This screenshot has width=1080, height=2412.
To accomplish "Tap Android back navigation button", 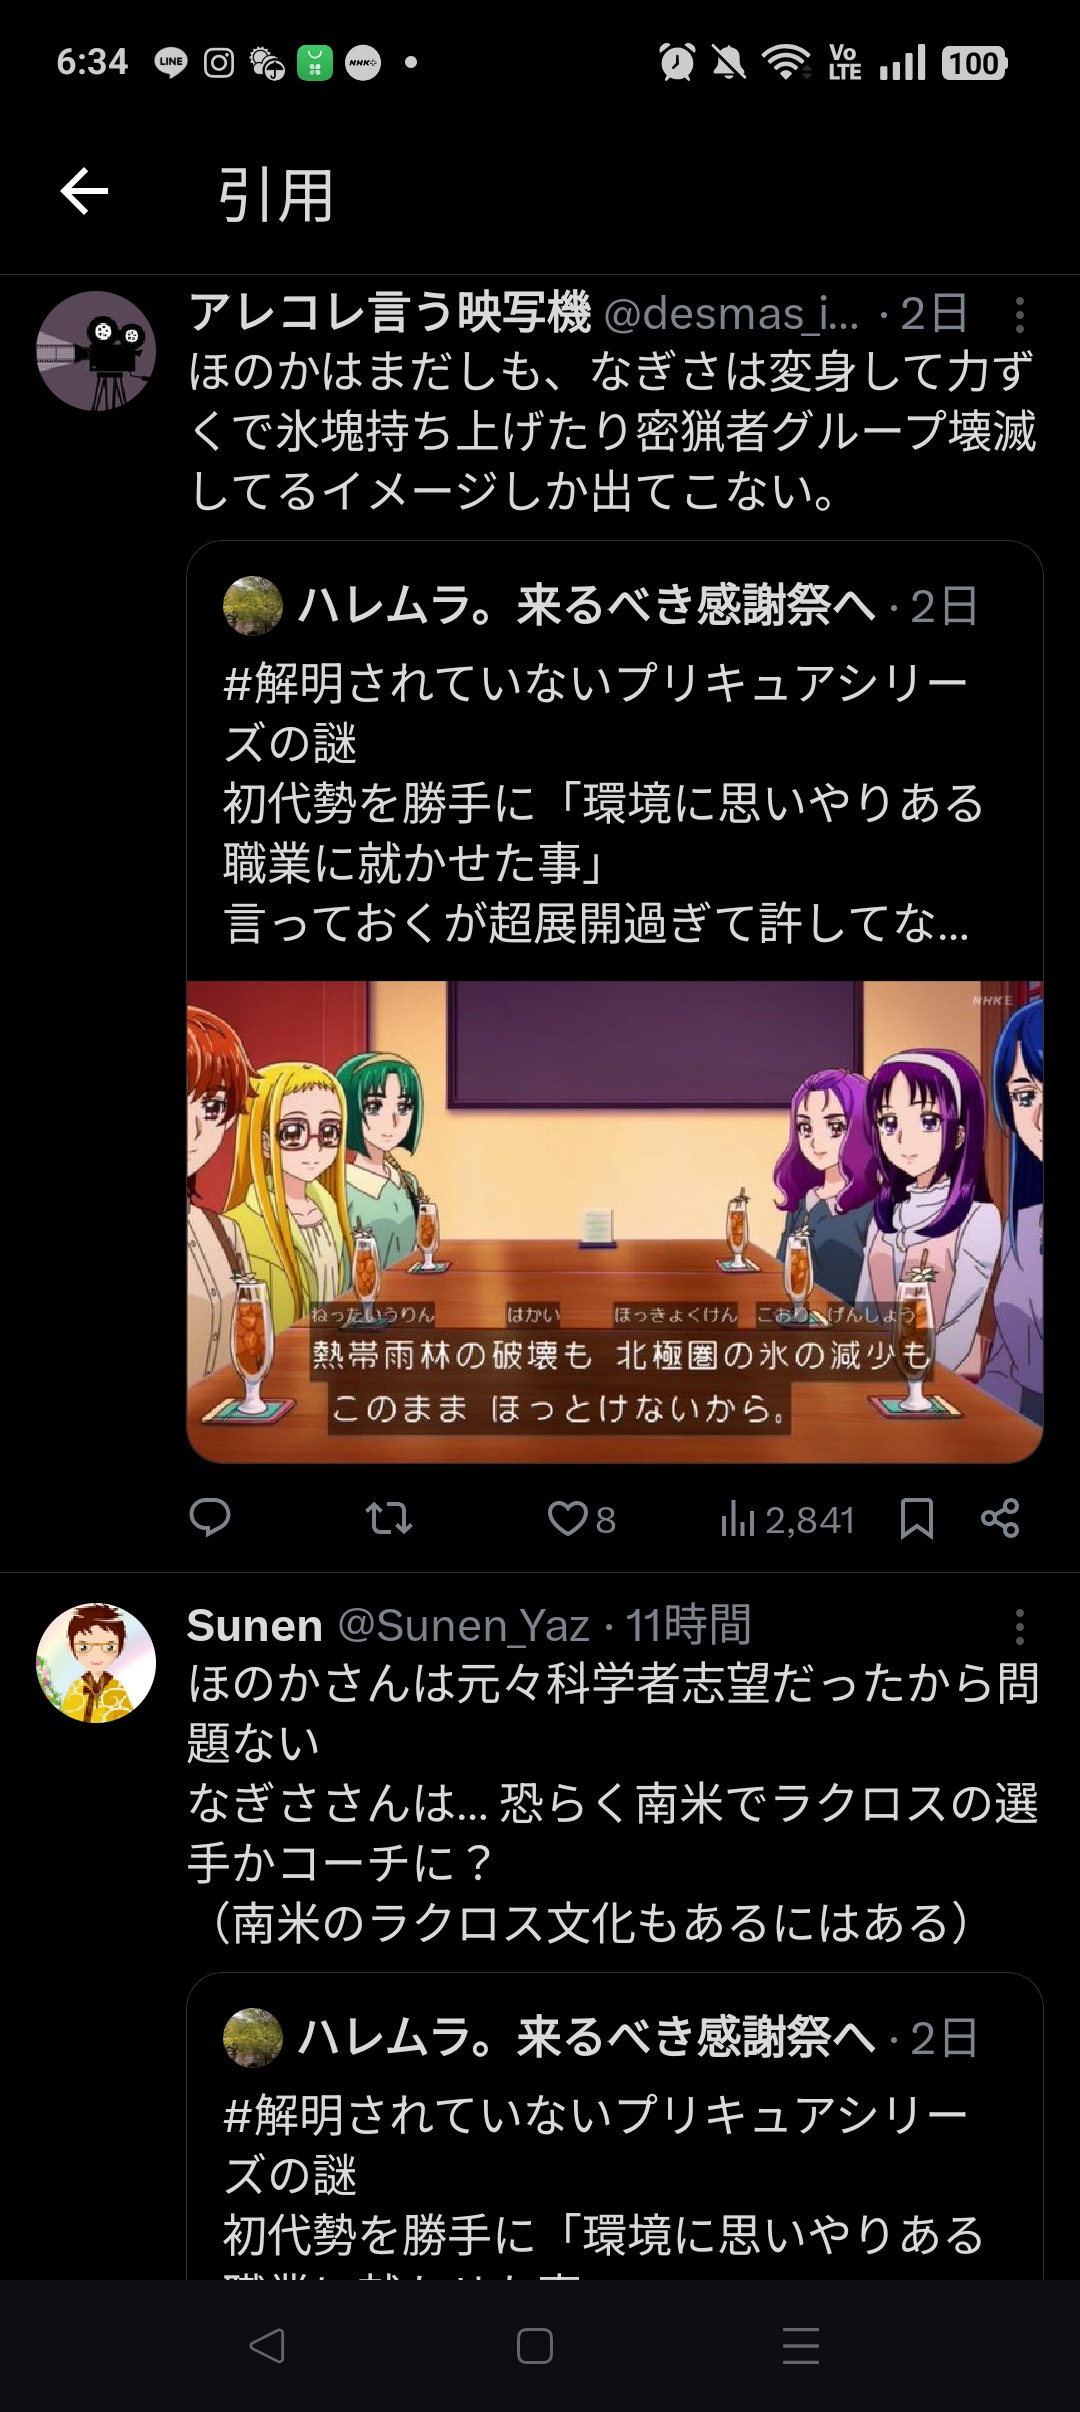I will pos(267,2346).
